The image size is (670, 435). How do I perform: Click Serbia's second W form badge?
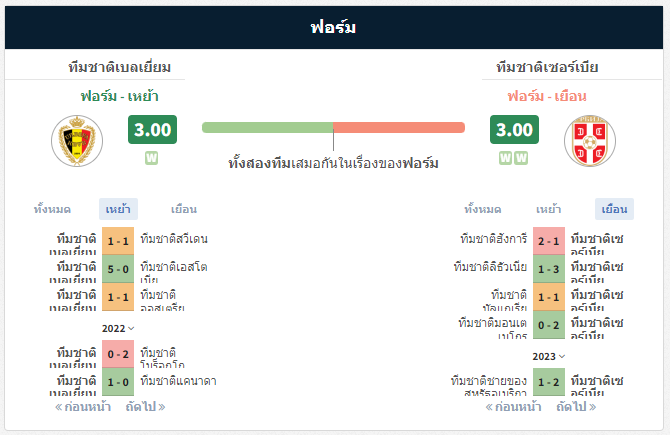click(521, 158)
